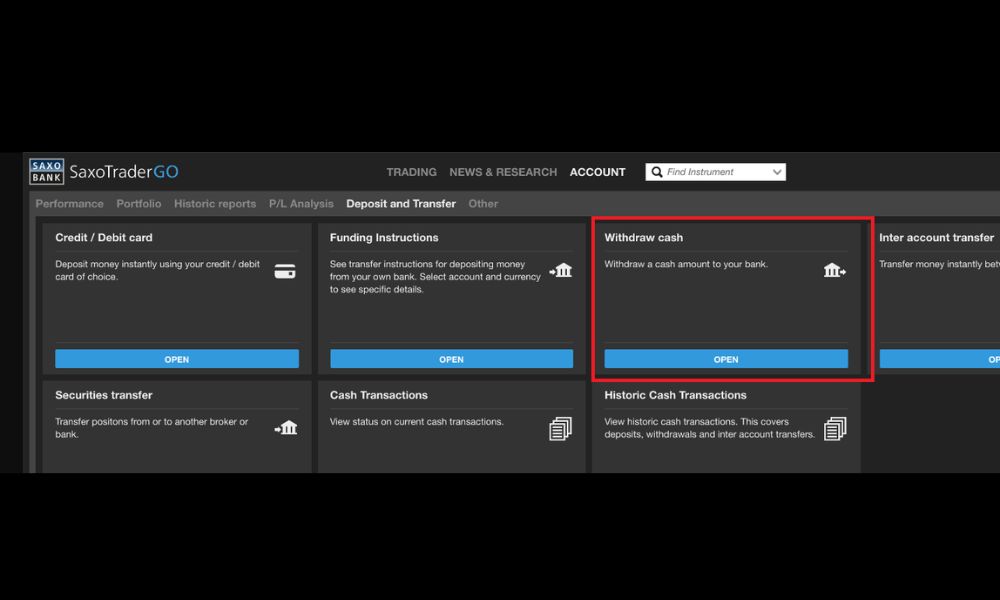Click the Withdraw cash bank icon
Screen dimensions: 1000x600
tap(835, 271)
